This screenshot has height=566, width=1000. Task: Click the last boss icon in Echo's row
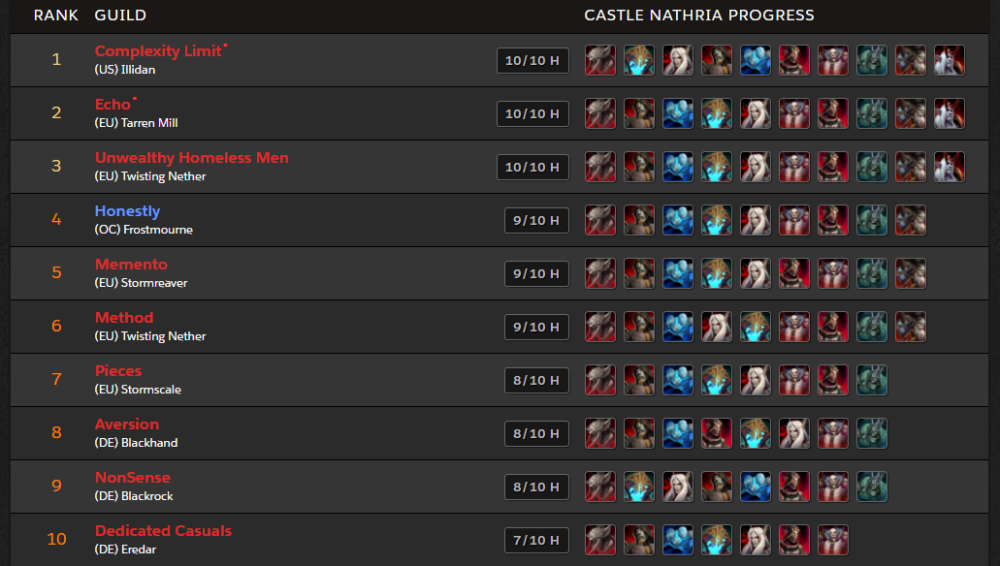949,114
